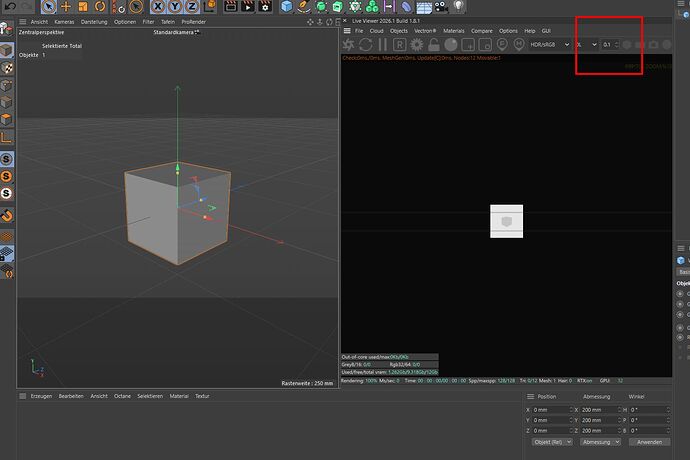The height and width of the screenshot is (460, 690).
Task: Open the Live Viewer Objects menu
Action: point(399,31)
